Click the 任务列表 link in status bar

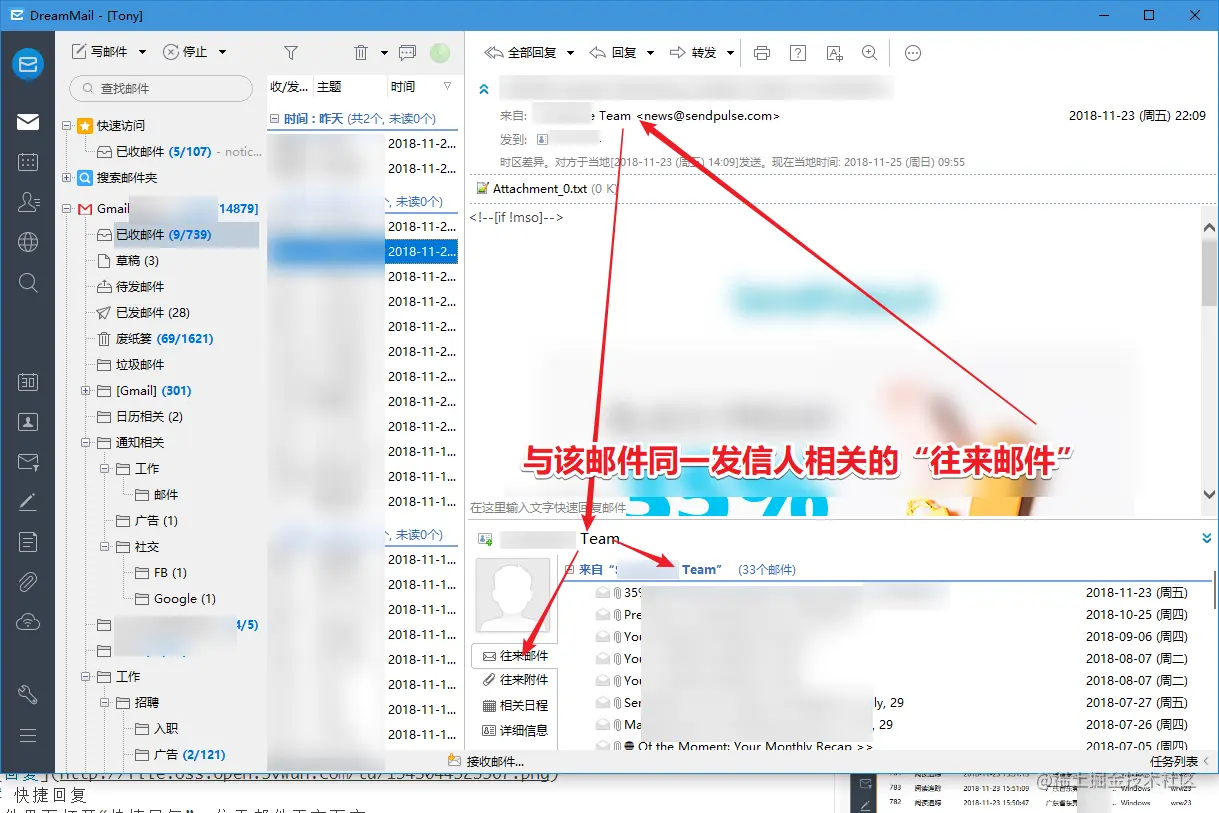(1173, 761)
